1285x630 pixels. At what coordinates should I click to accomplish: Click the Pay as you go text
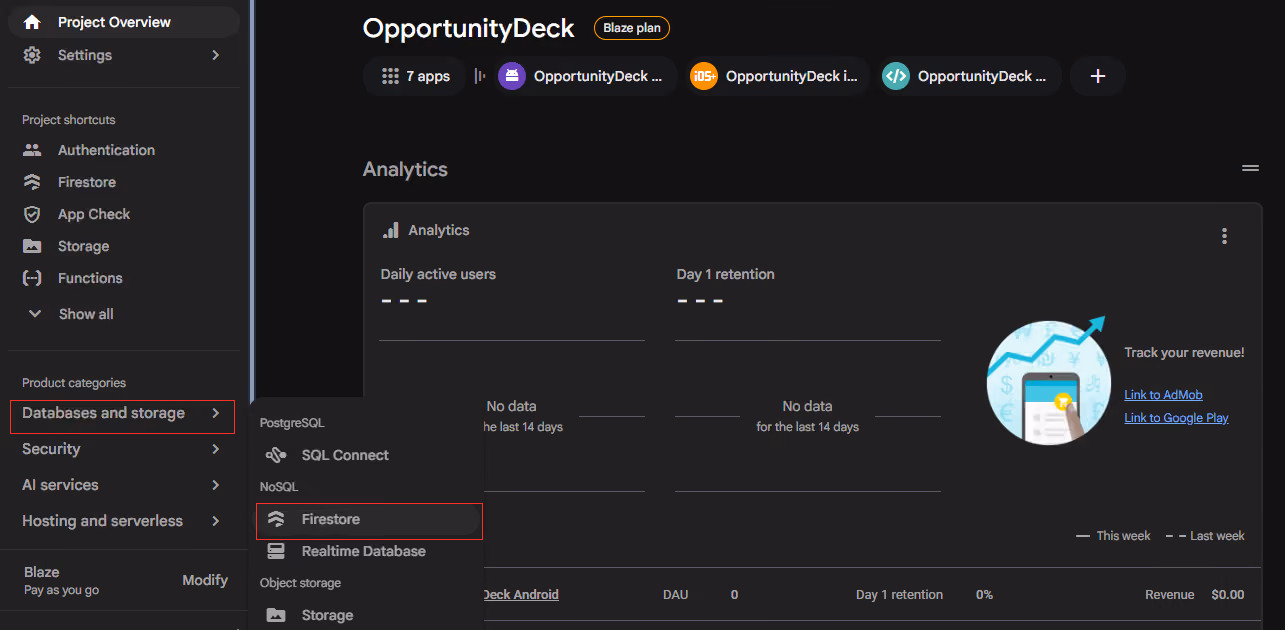point(61,590)
